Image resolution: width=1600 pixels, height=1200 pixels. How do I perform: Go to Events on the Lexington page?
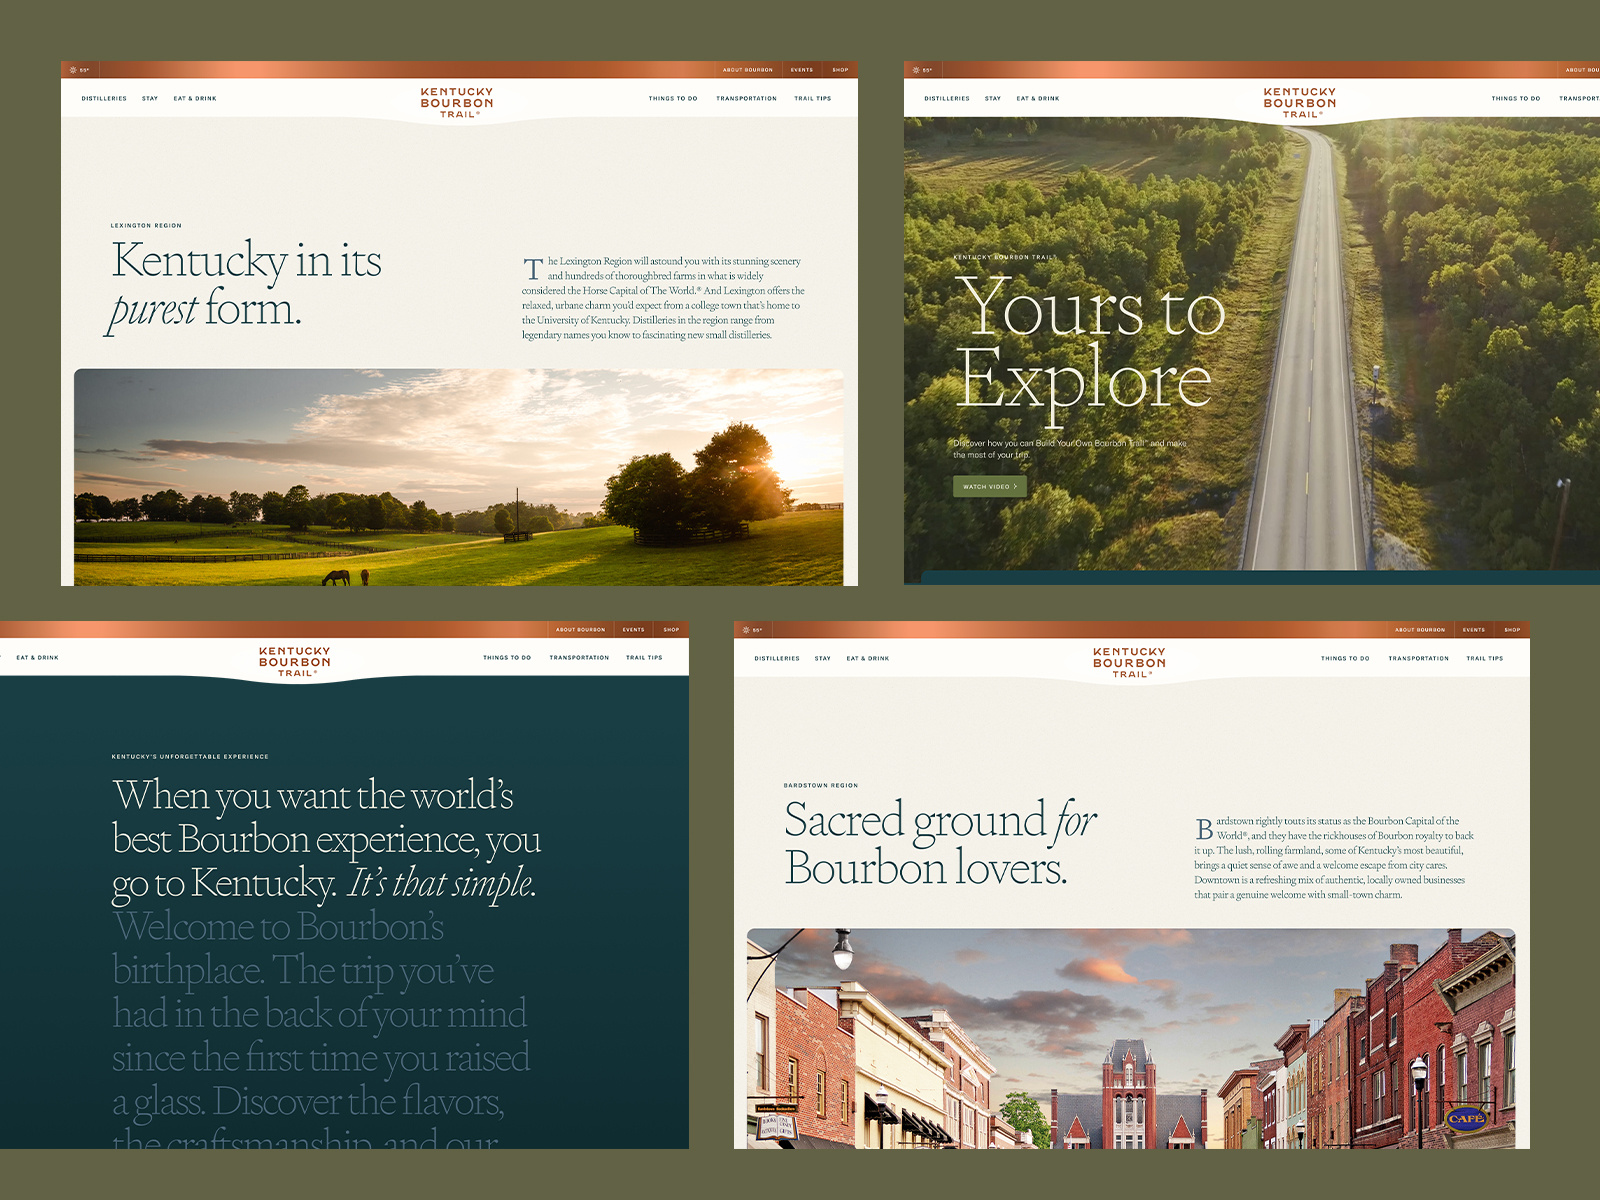coord(802,70)
